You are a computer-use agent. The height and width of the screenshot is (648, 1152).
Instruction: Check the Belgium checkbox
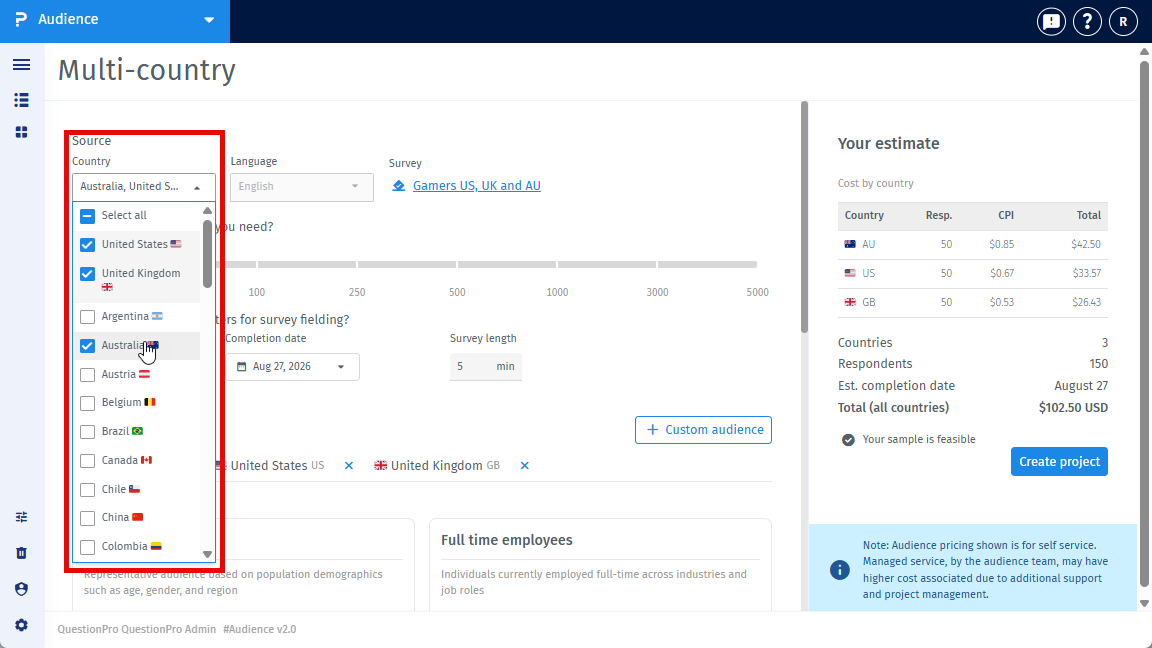(87, 403)
